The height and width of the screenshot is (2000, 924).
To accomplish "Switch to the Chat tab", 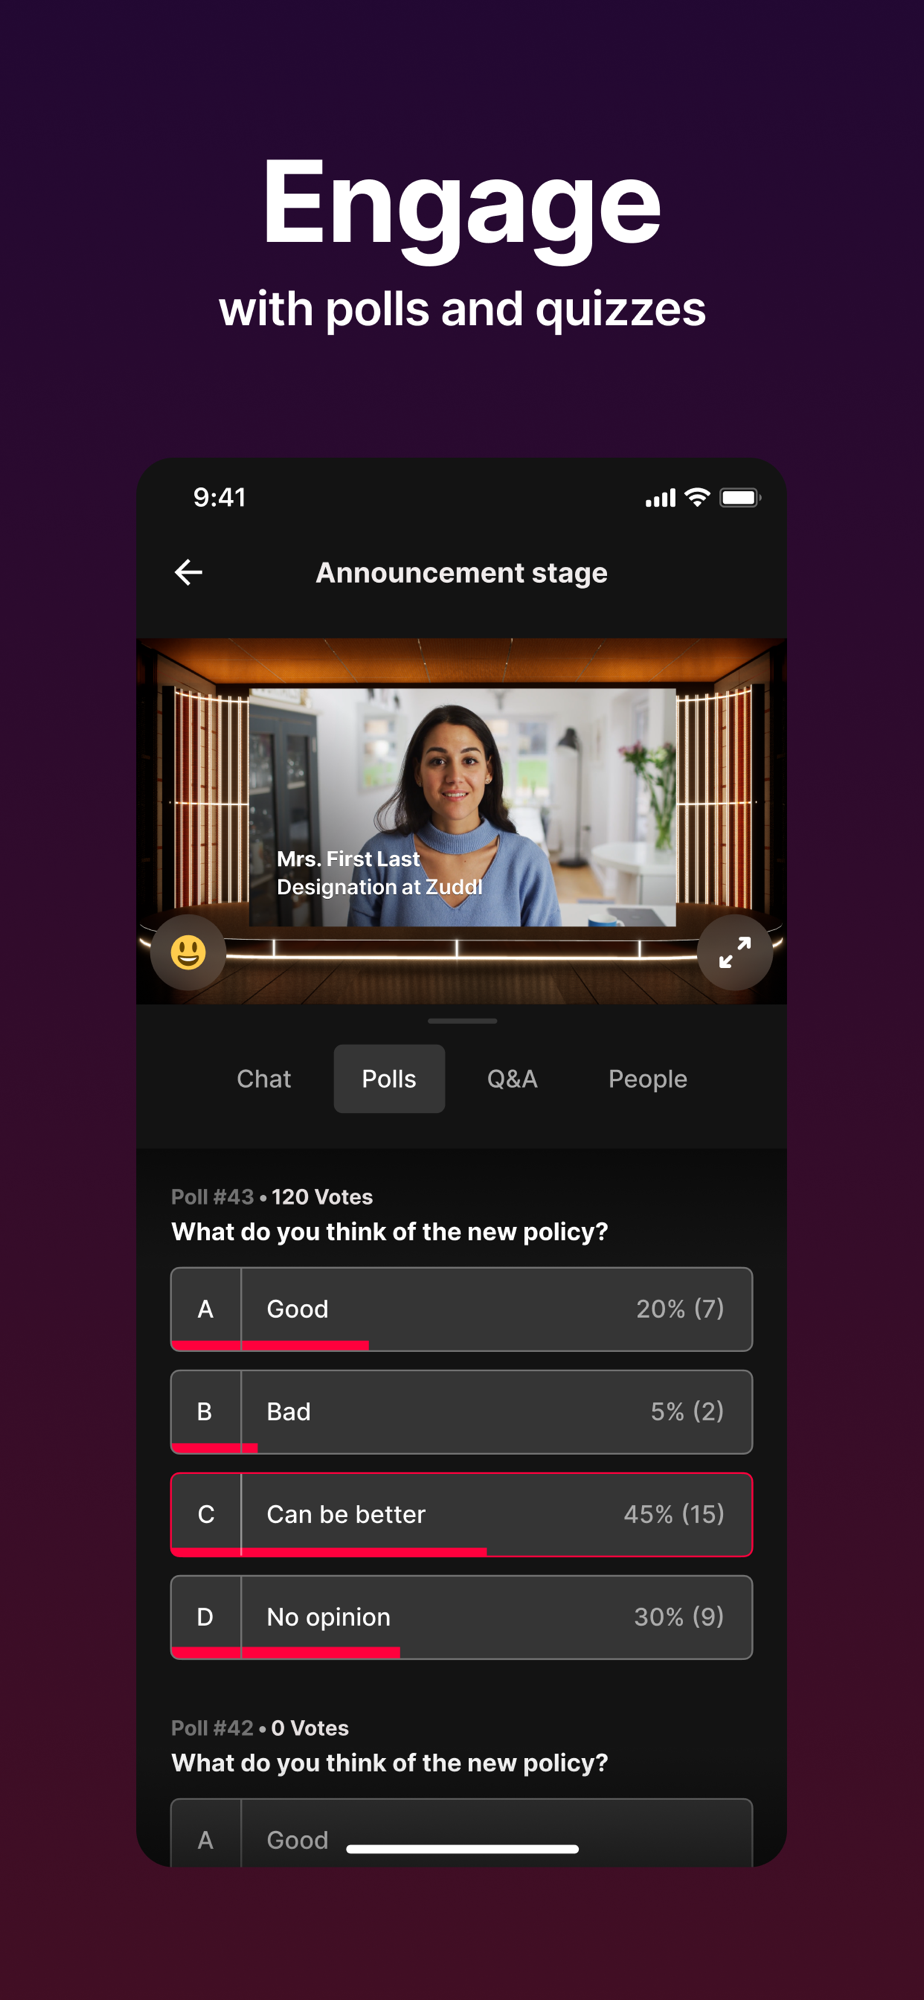I will click(264, 1079).
